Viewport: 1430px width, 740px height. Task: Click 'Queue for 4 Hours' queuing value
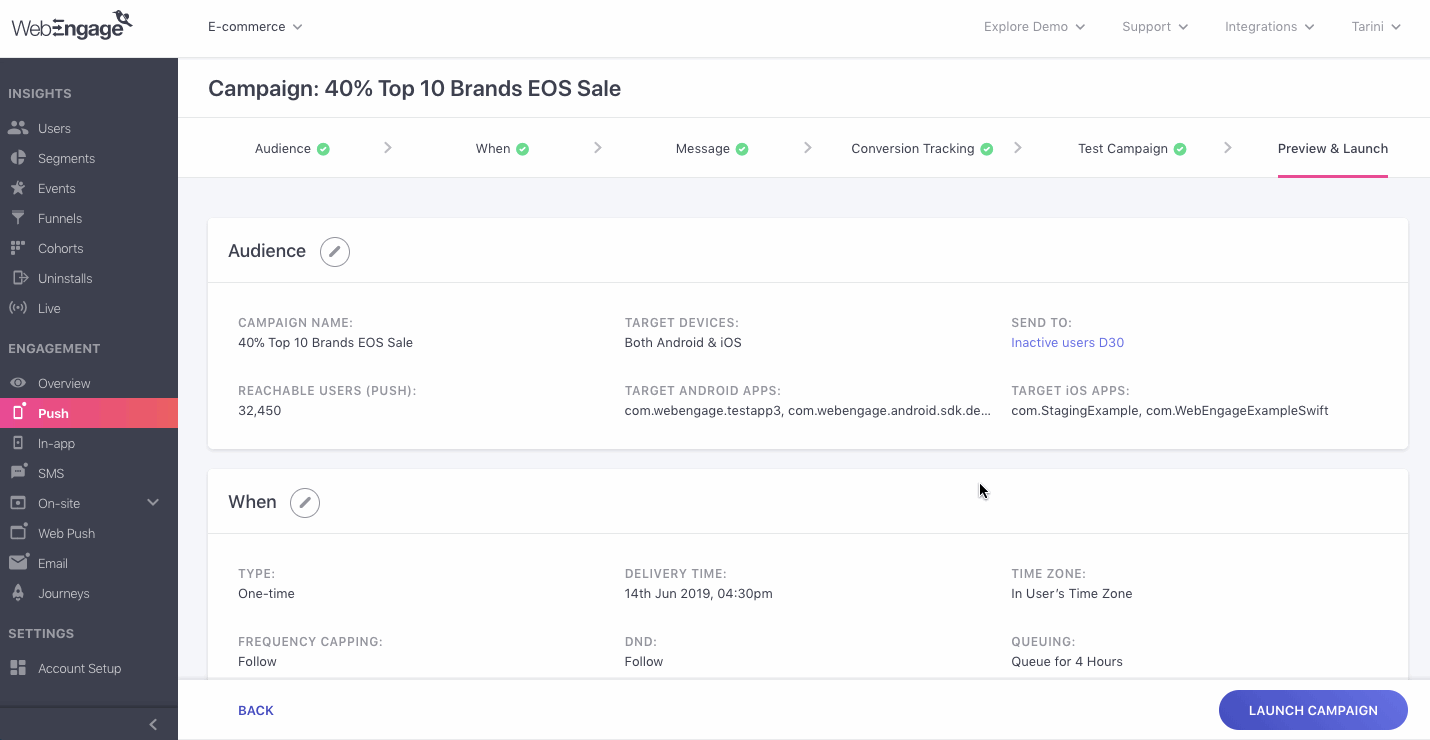(1067, 661)
